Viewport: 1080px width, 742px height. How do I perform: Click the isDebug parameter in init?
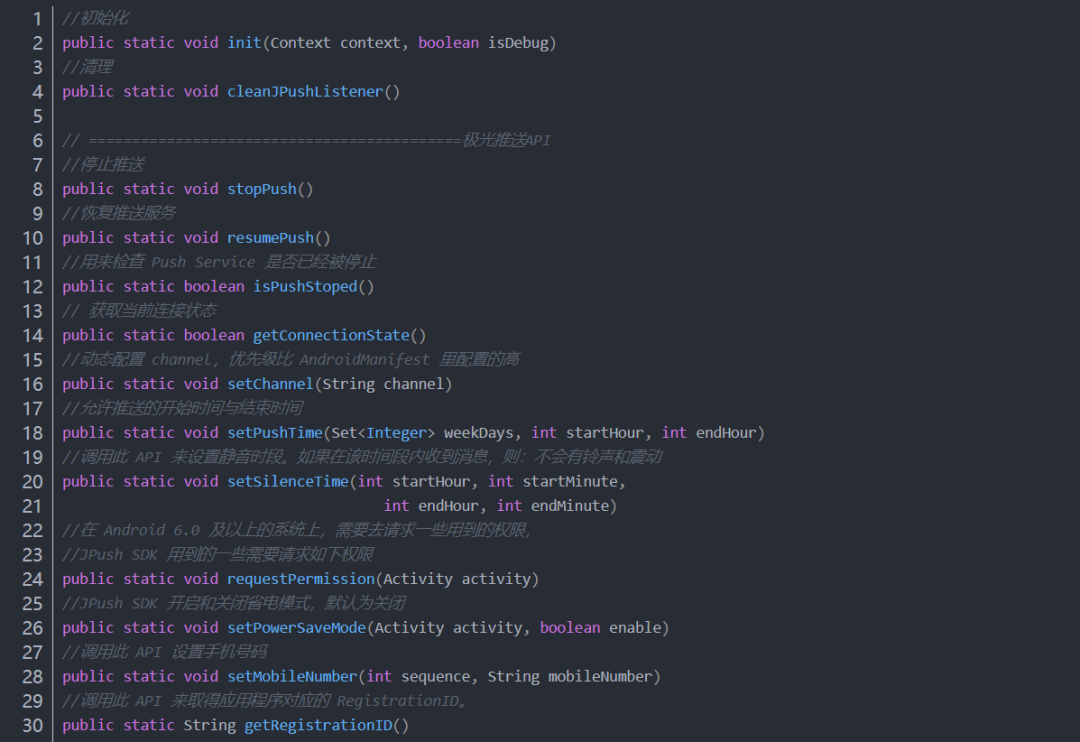(522, 43)
